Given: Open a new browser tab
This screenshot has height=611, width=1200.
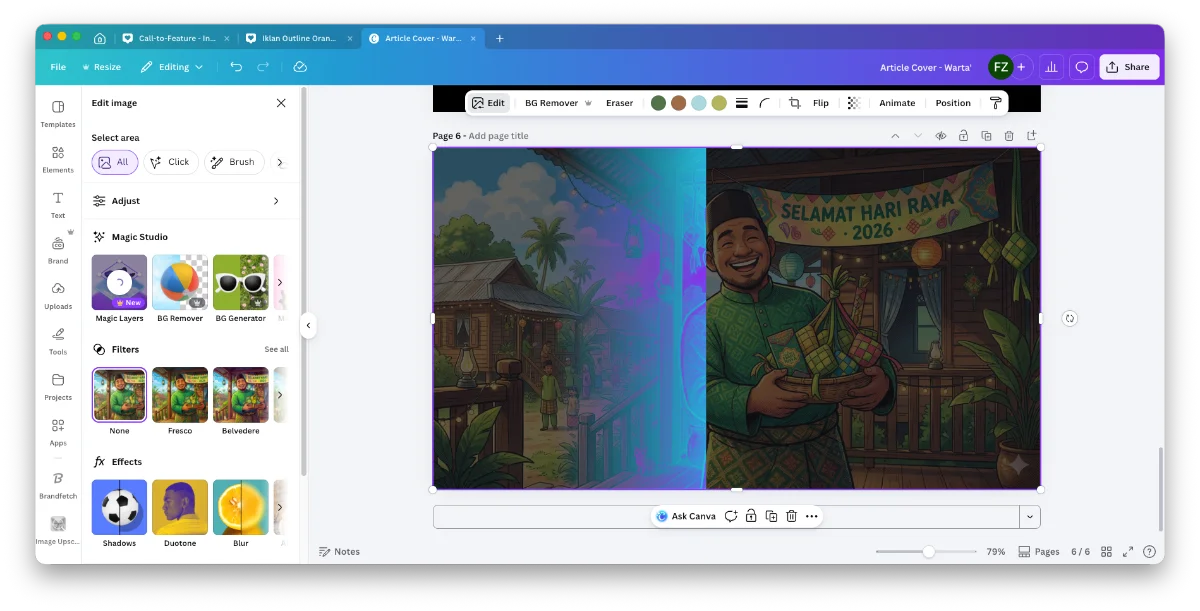Looking at the screenshot, I should pyautogui.click(x=500, y=39).
